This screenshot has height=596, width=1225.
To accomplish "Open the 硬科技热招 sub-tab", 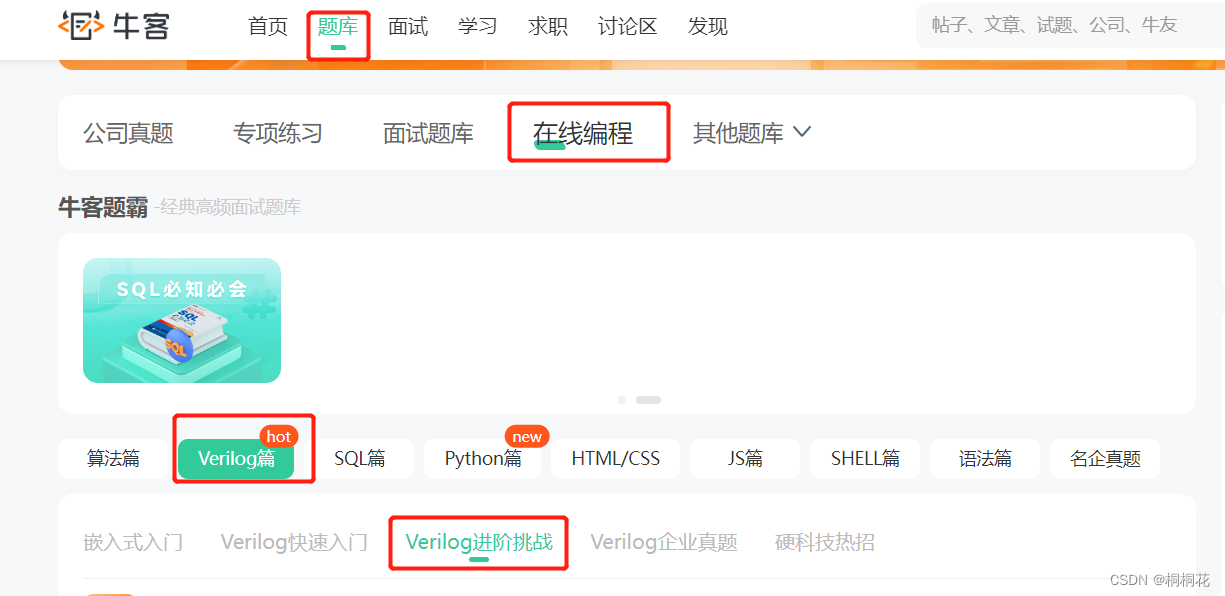I will (825, 543).
